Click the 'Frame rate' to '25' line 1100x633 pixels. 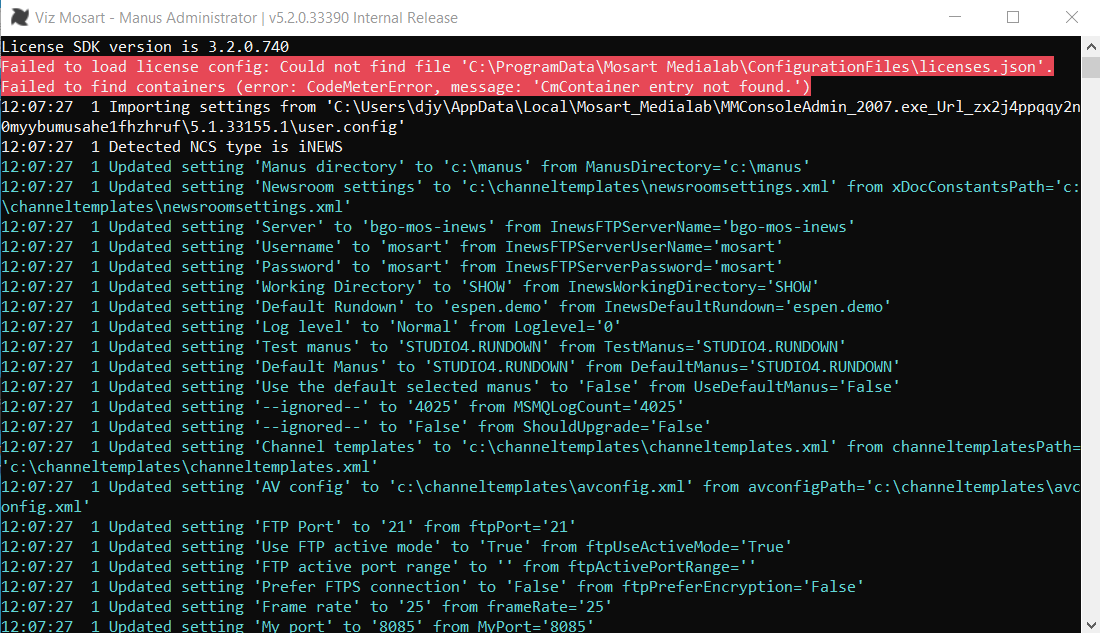point(306,607)
